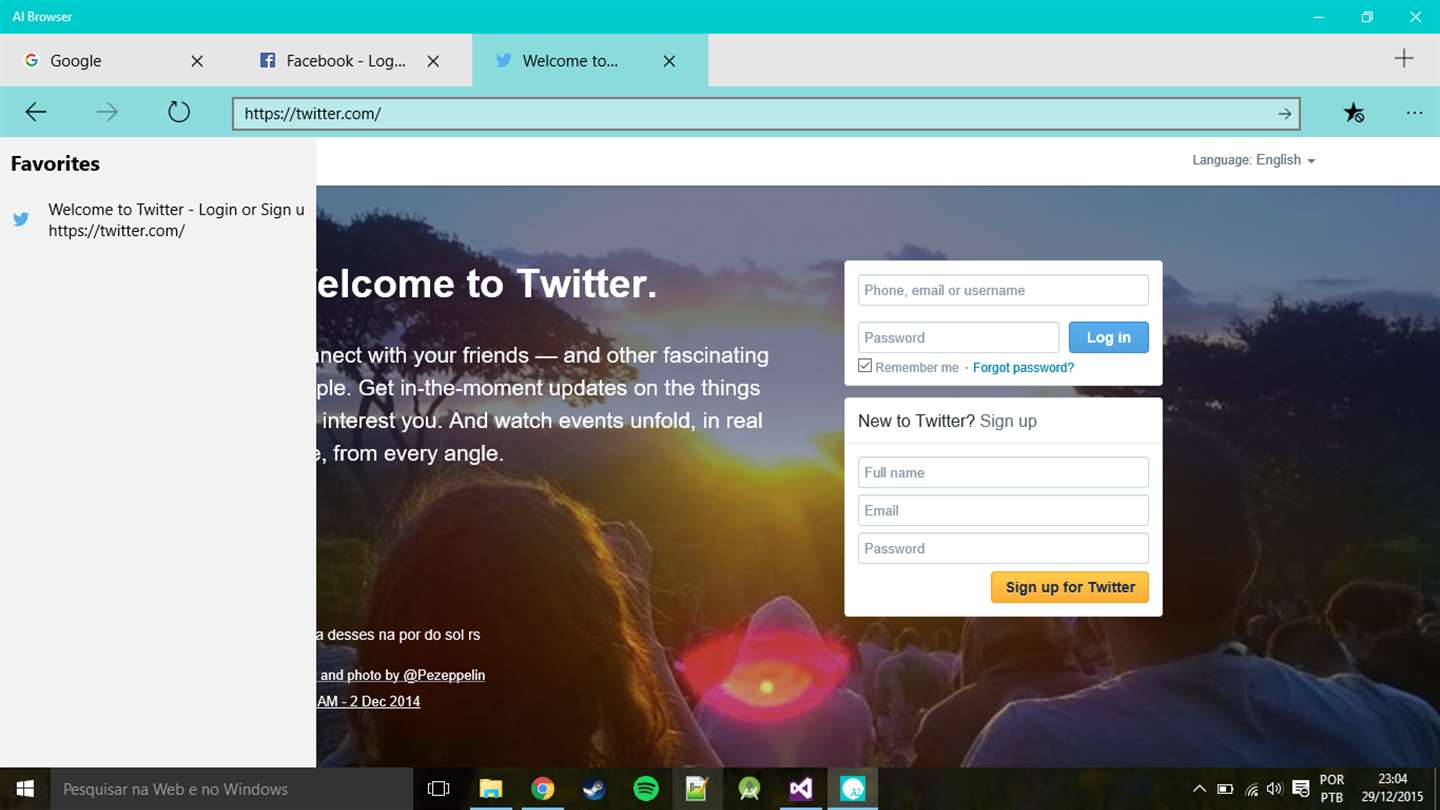Select the Welcome to... Twitter tab

(x=590, y=61)
